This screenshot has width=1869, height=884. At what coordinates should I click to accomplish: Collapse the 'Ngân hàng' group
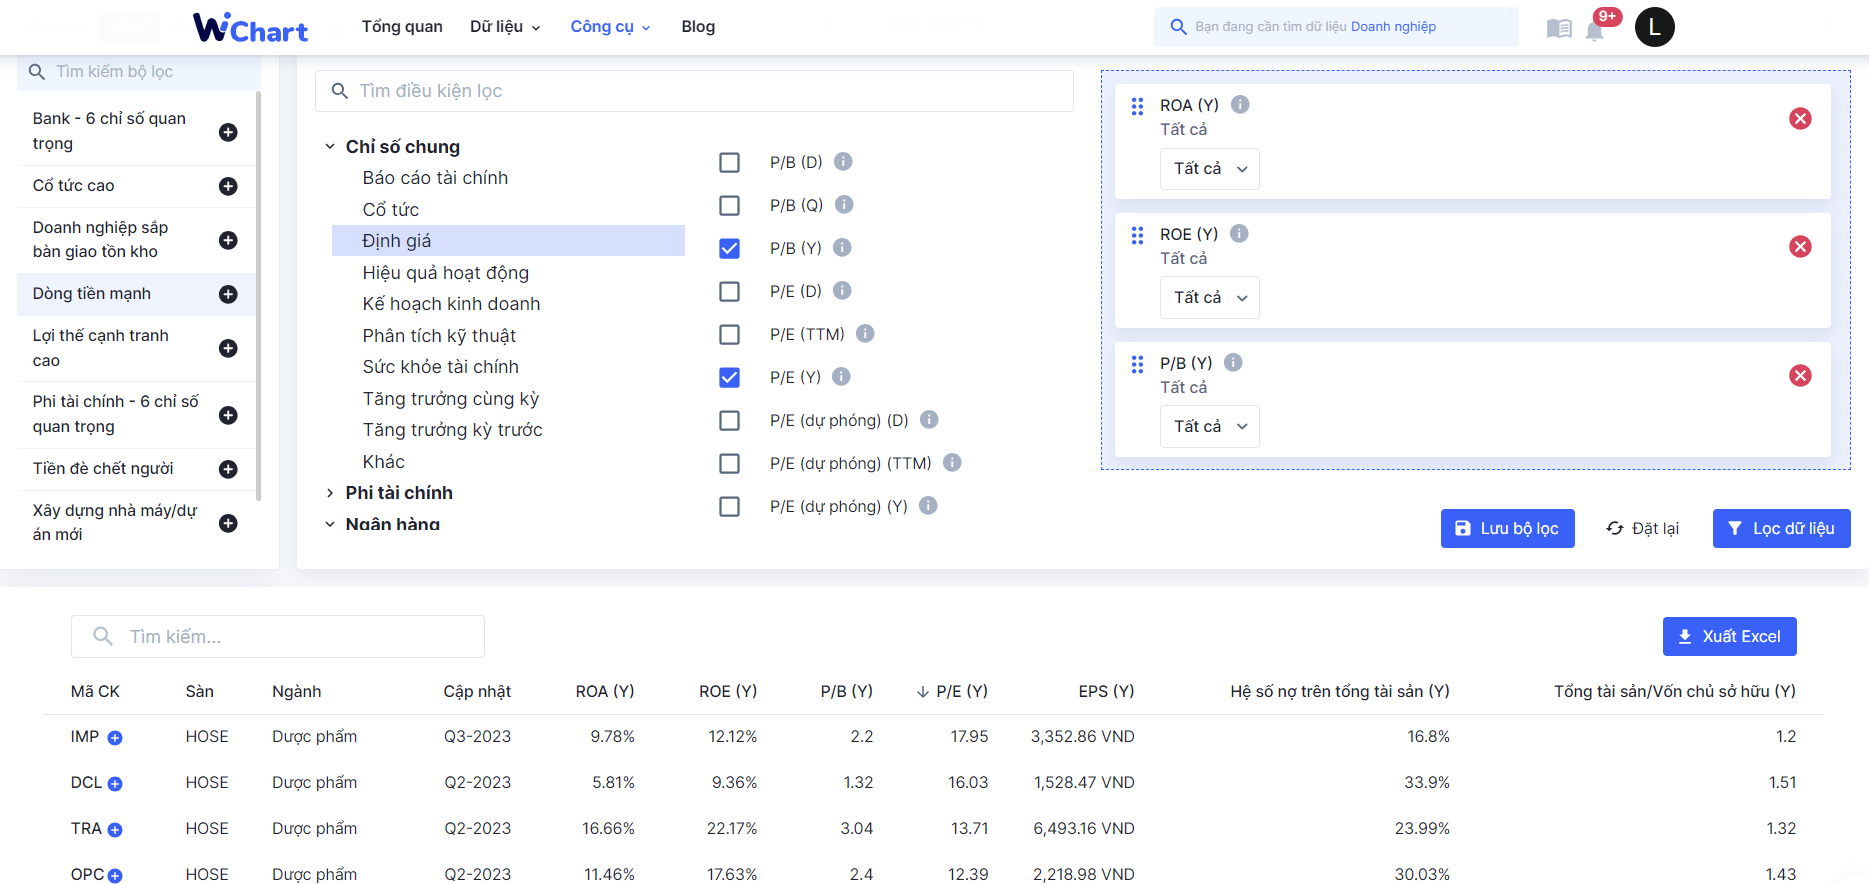pos(330,524)
